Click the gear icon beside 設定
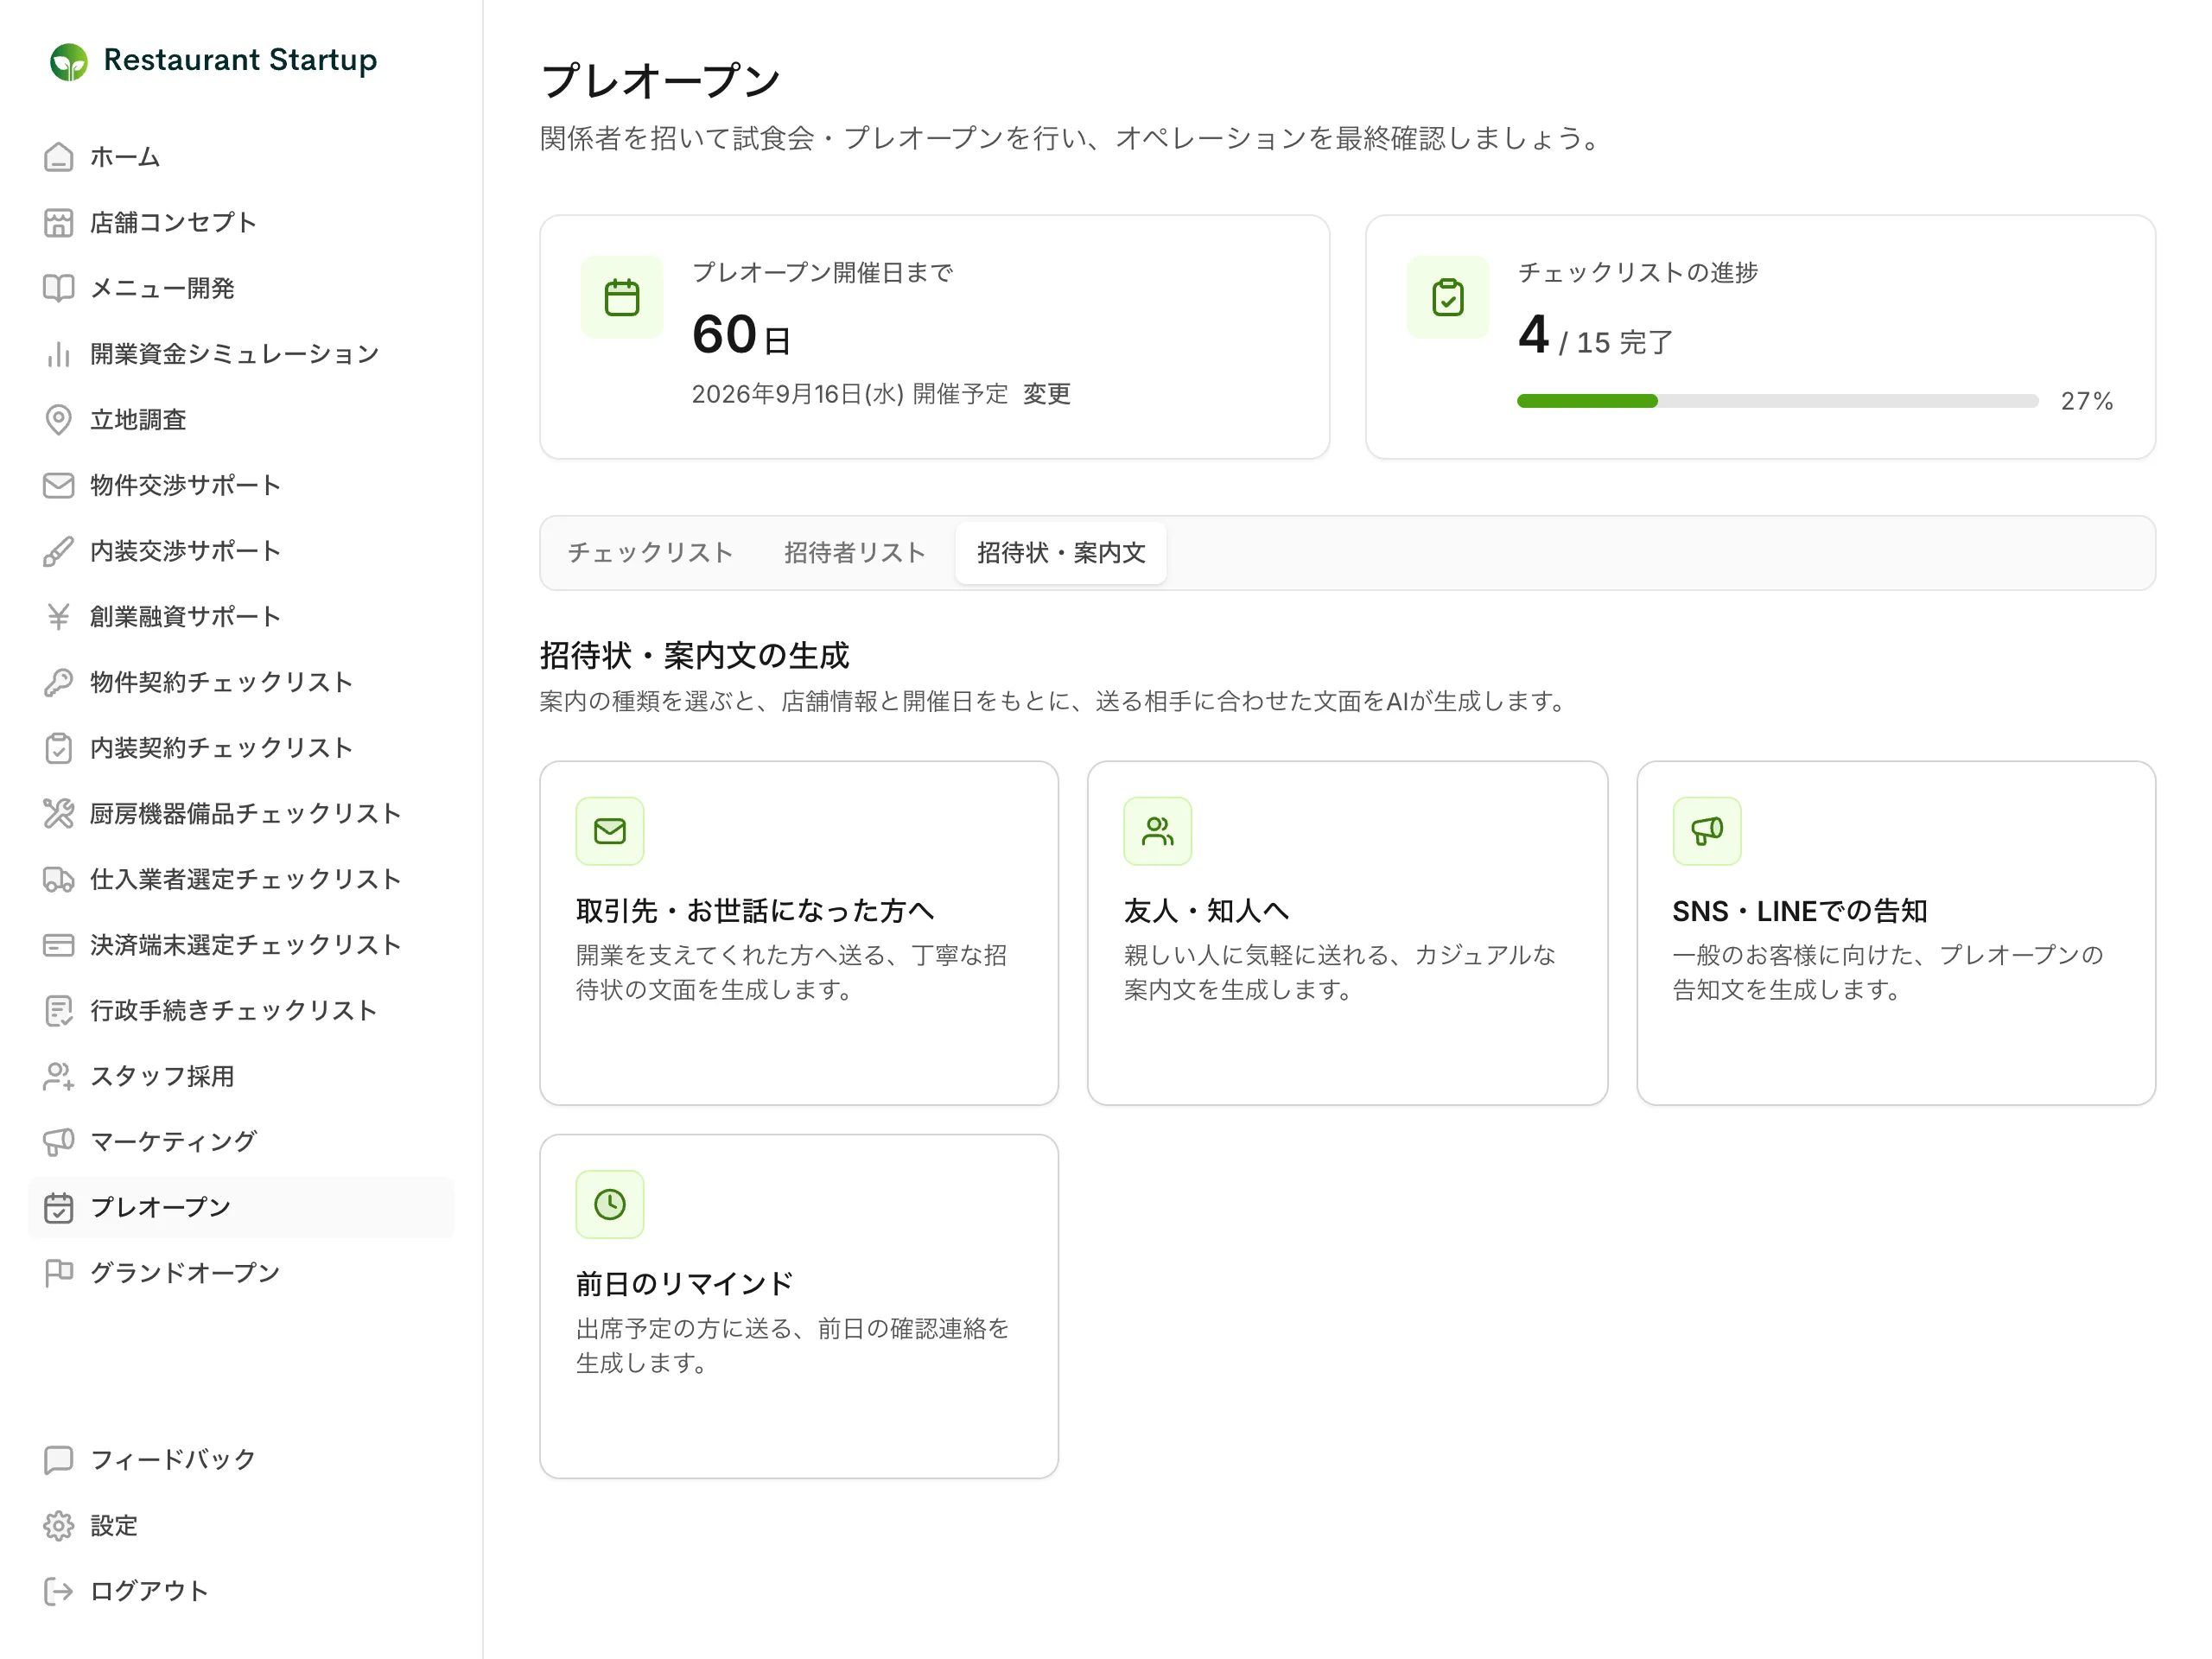Viewport: 2212px width, 1659px height. pos(59,1526)
